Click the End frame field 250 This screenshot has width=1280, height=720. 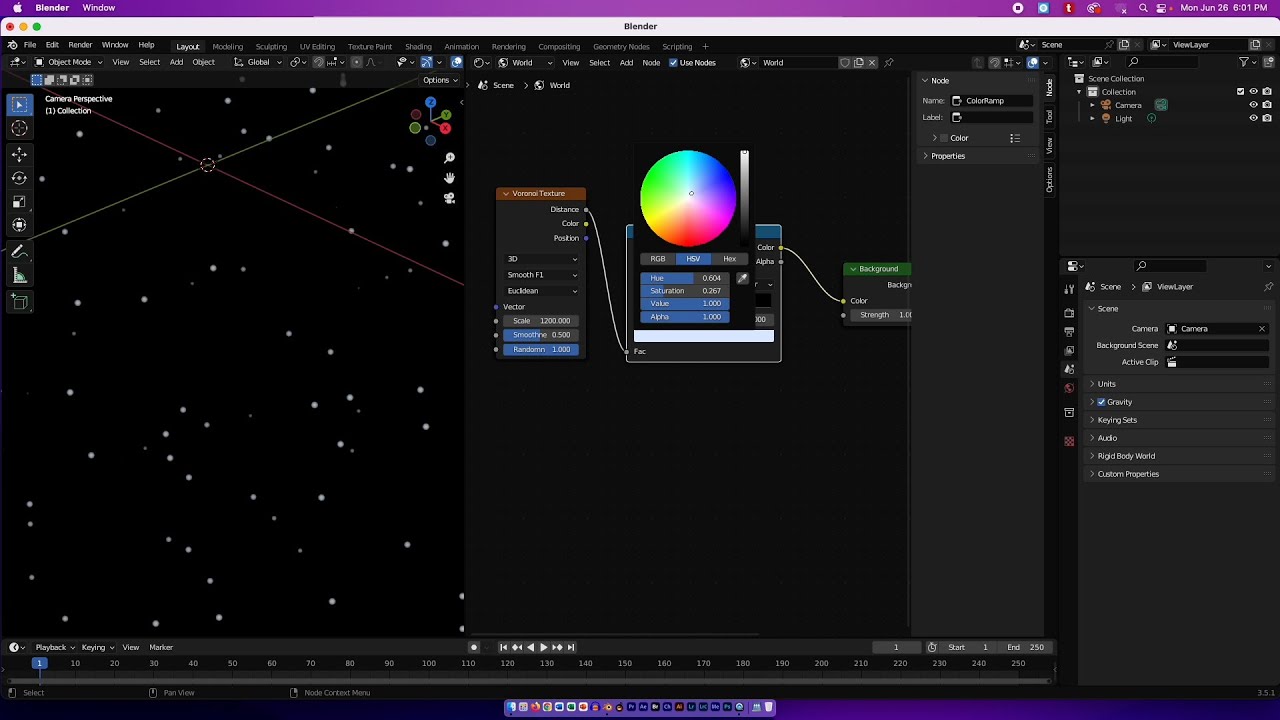[1026, 647]
